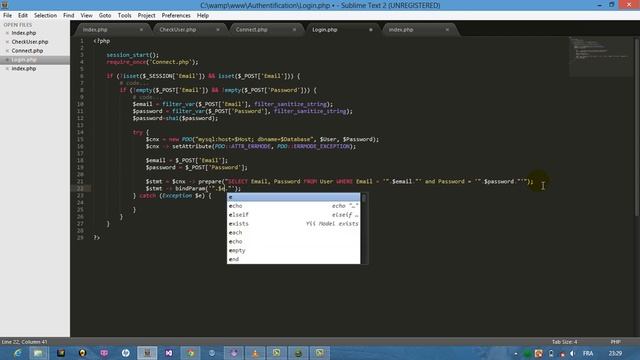
Task: Close the CheckUser.php tab
Action: pyautogui.click(x=218, y=30)
